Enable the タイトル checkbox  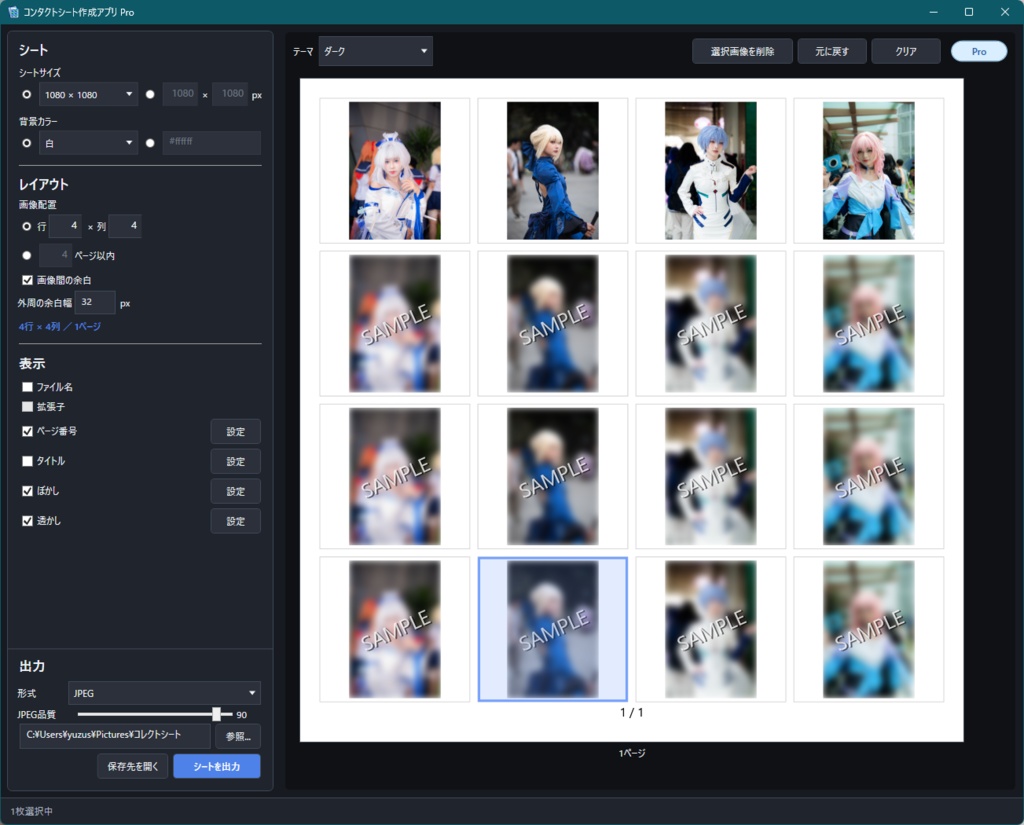[x=27, y=461]
